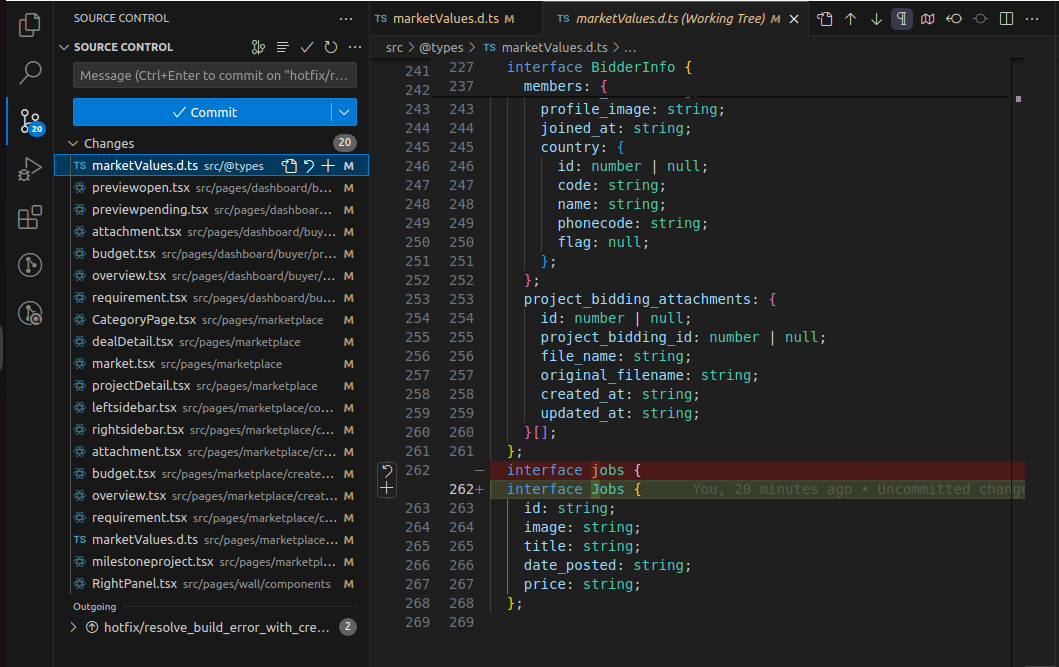The image size is (1059, 667).
Task: Refresh the source control panel
Action: pyautogui.click(x=330, y=47)
